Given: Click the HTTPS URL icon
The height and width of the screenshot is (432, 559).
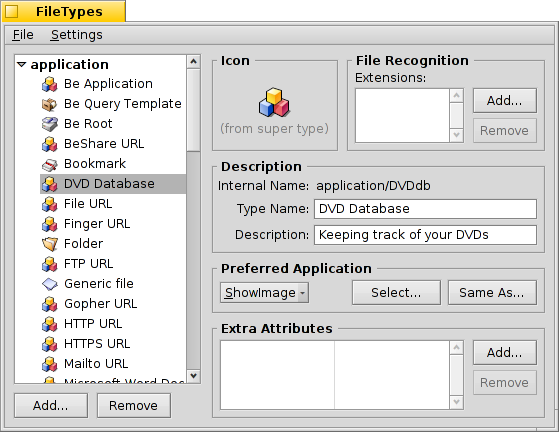Looking at the screenshot, I should pyautogui.click(x=50, y=344).
